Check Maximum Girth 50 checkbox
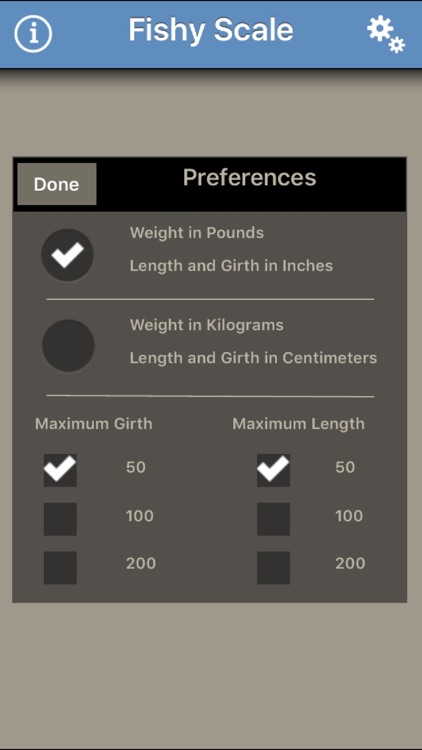 point(60,470)
